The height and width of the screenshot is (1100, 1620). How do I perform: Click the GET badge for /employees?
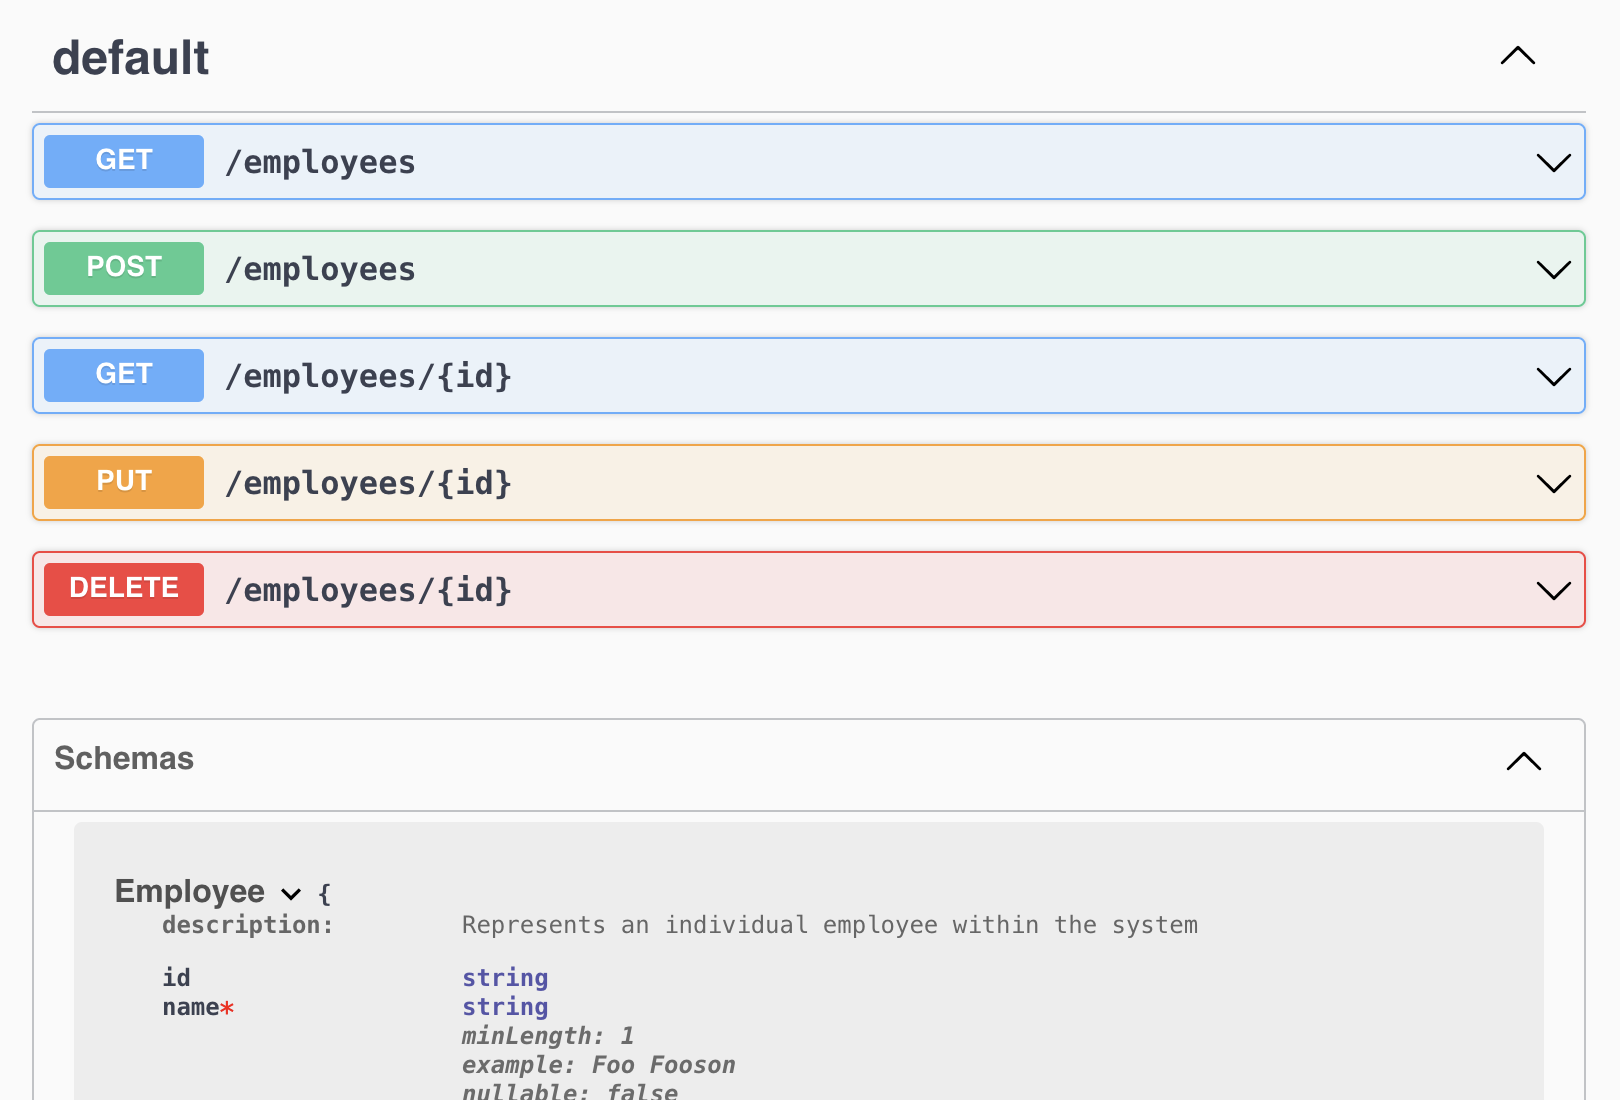tap(124, 161)
